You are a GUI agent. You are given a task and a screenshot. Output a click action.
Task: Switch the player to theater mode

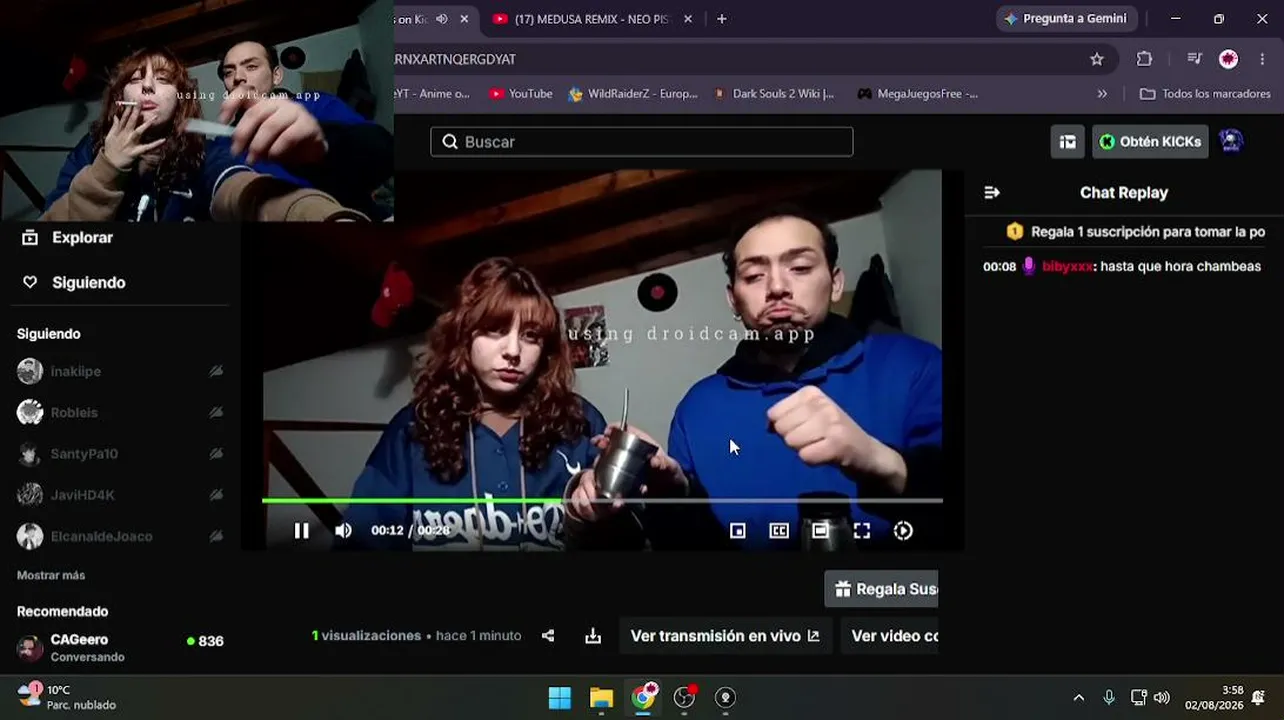tap(820, 531)
